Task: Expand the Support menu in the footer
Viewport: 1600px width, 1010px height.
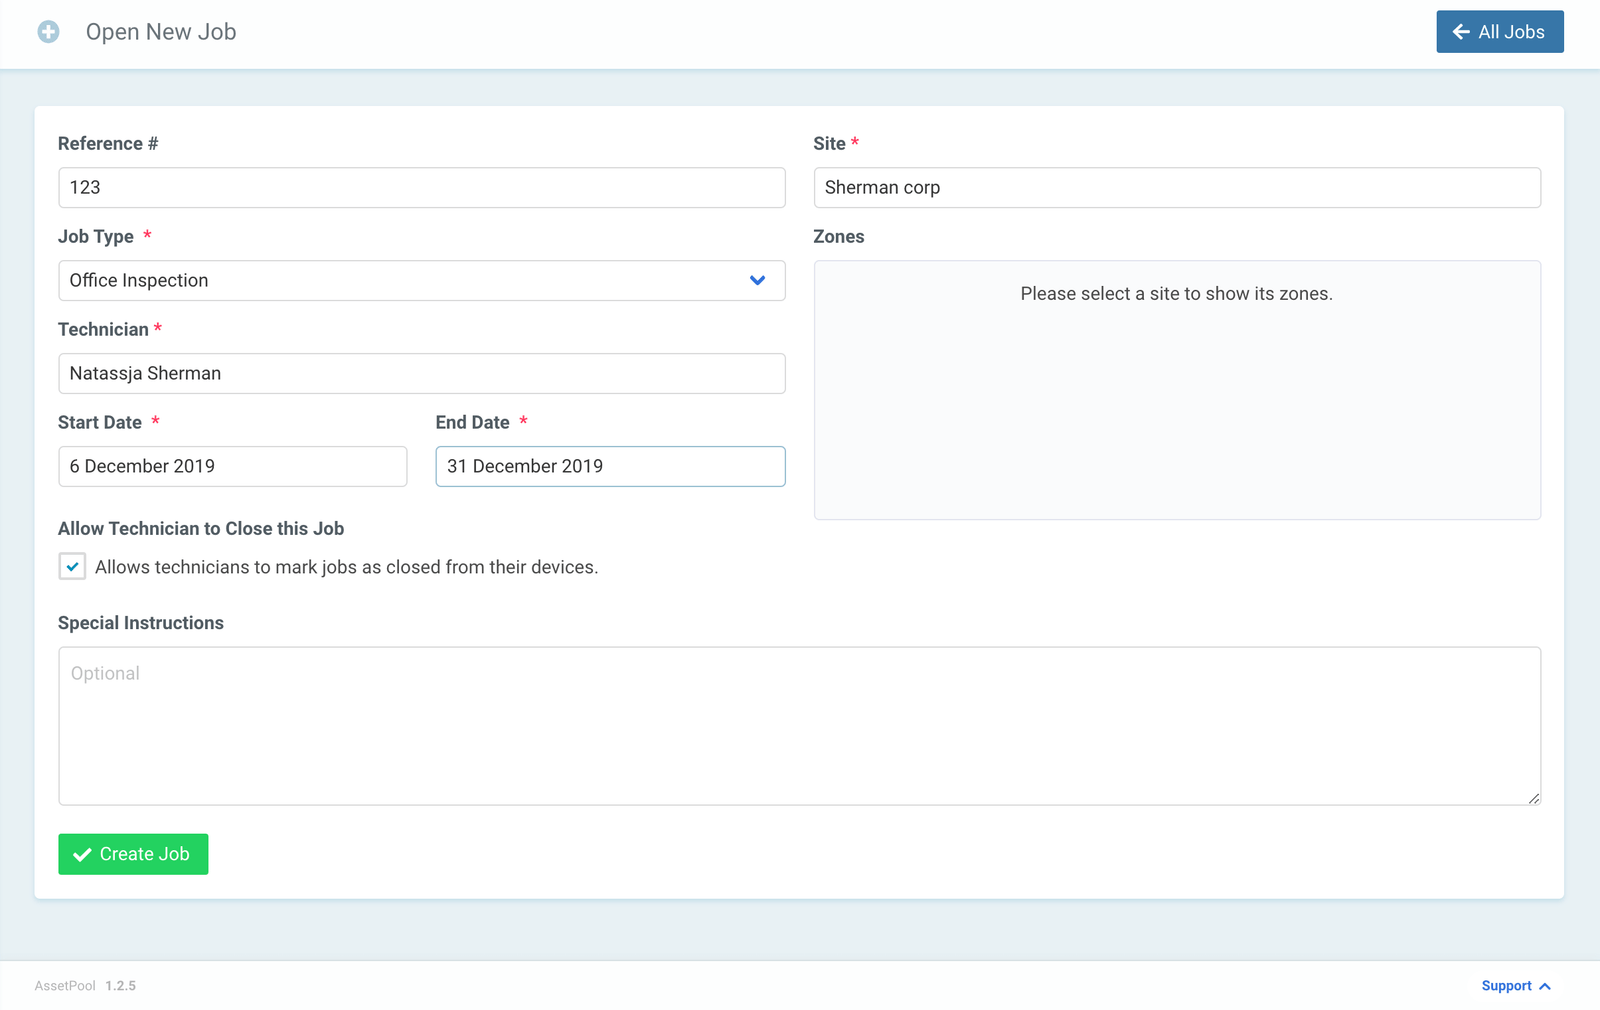Action: pyautogui.click(x=1515, y=986)
